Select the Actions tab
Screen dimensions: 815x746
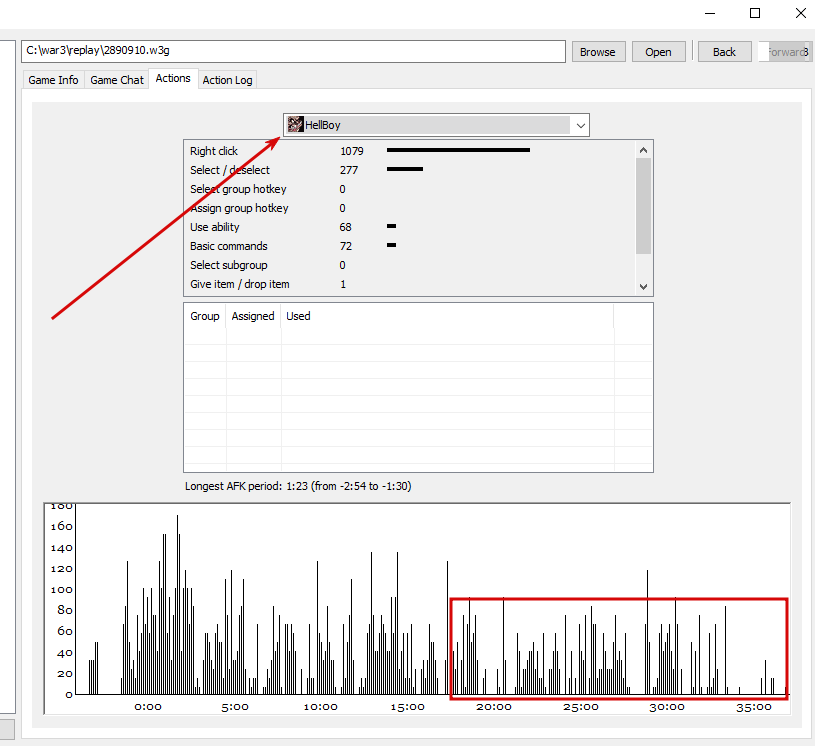[x=173, y=78]
